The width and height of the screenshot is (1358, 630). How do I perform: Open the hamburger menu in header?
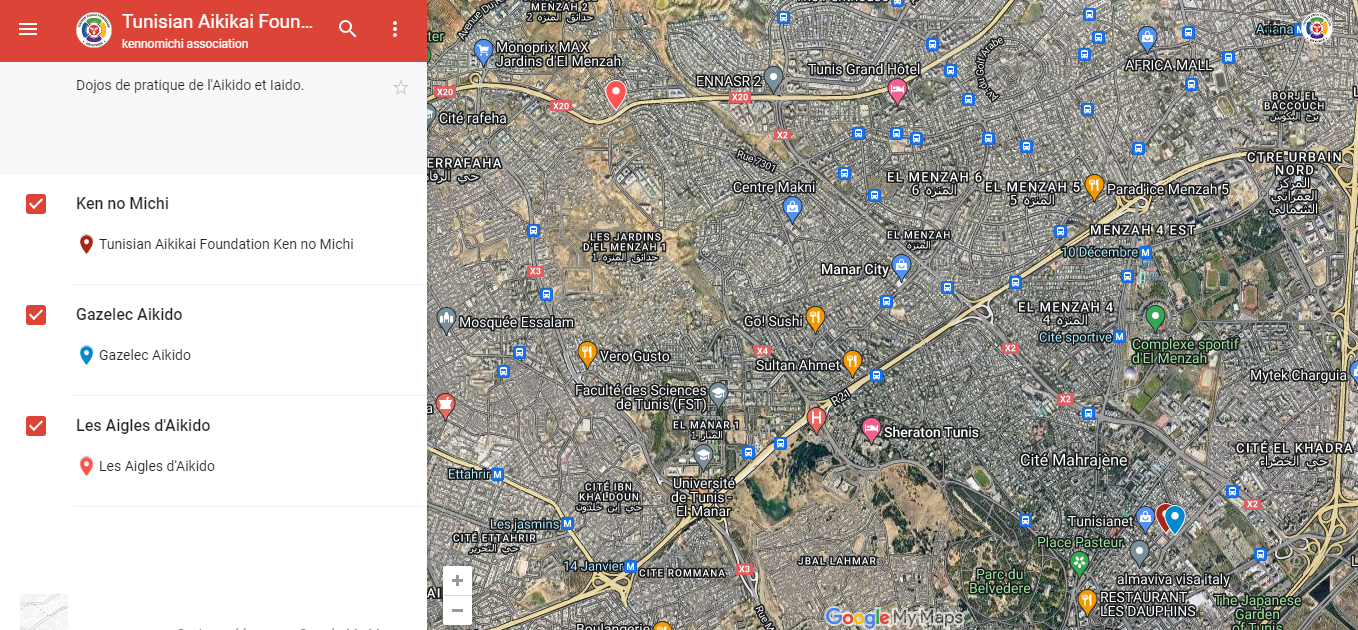(x=28, y=29)
